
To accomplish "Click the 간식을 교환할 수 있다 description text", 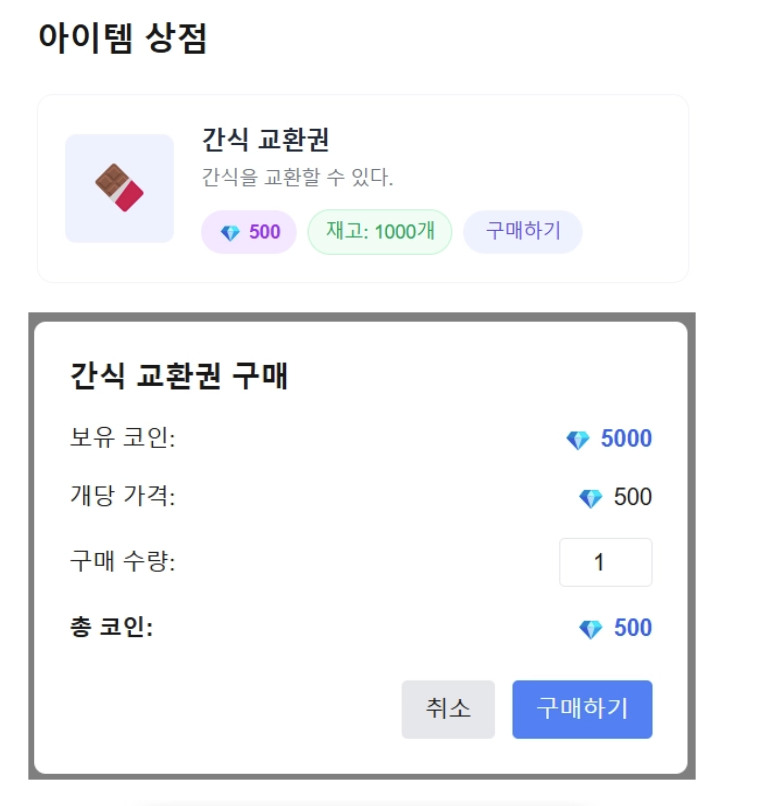I will coord(297,177).
